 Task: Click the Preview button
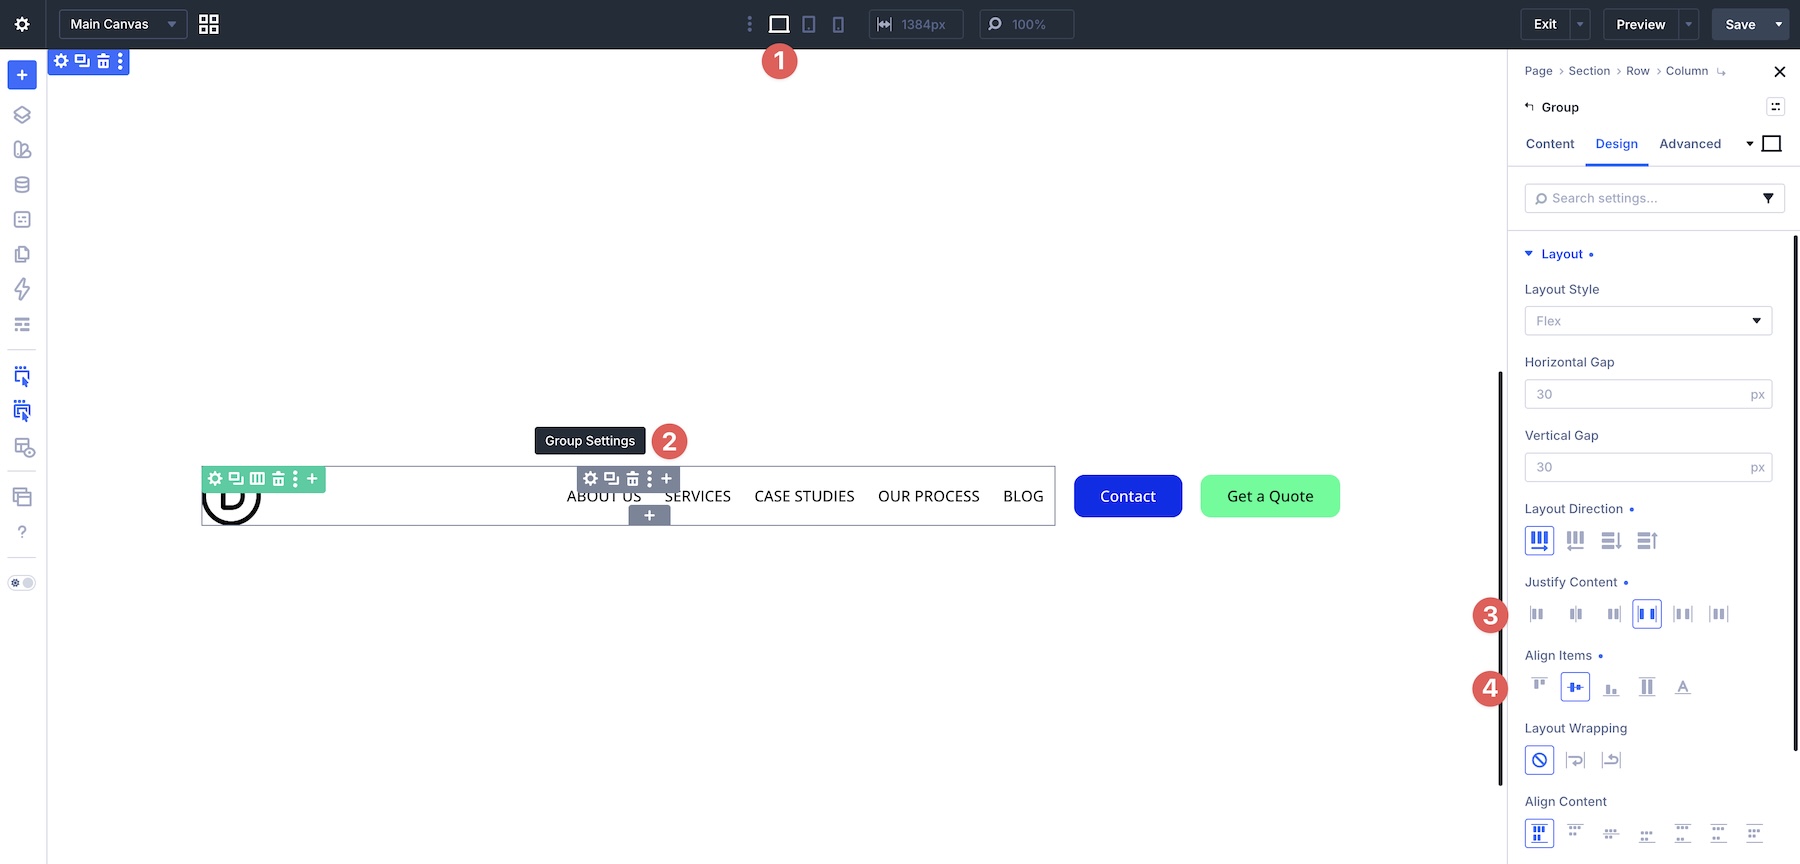[1641, 24]
